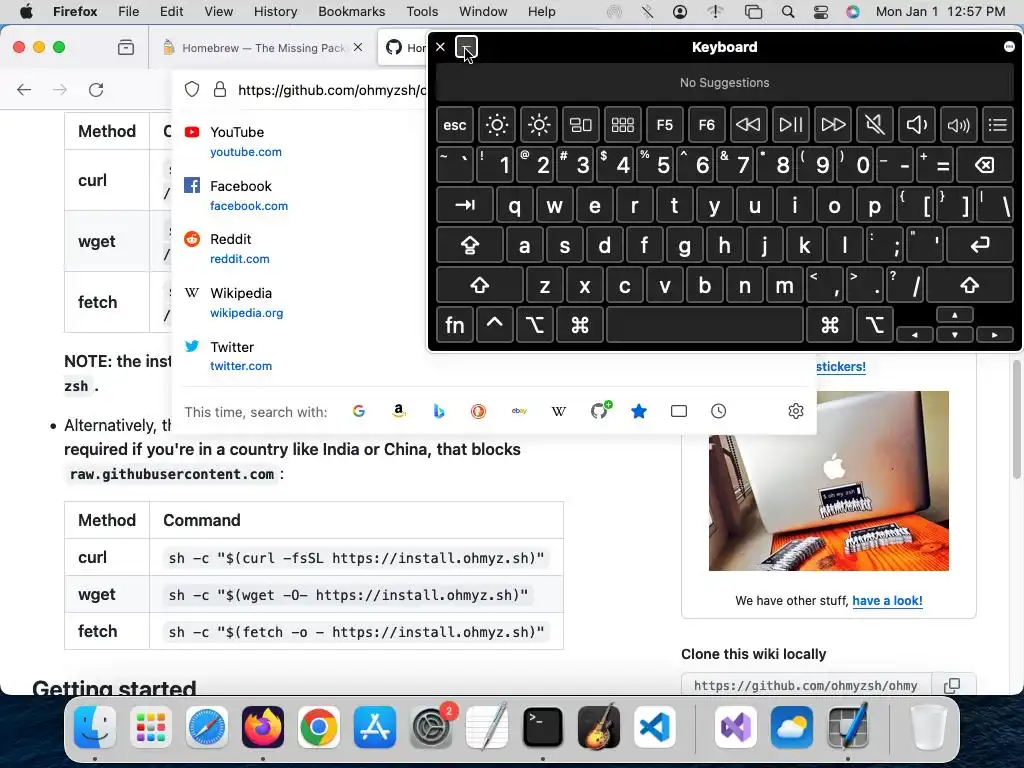Click the keyboard brightness up key
The width and height of the screenshot is (1024, 768).
(x=539, y=125)
